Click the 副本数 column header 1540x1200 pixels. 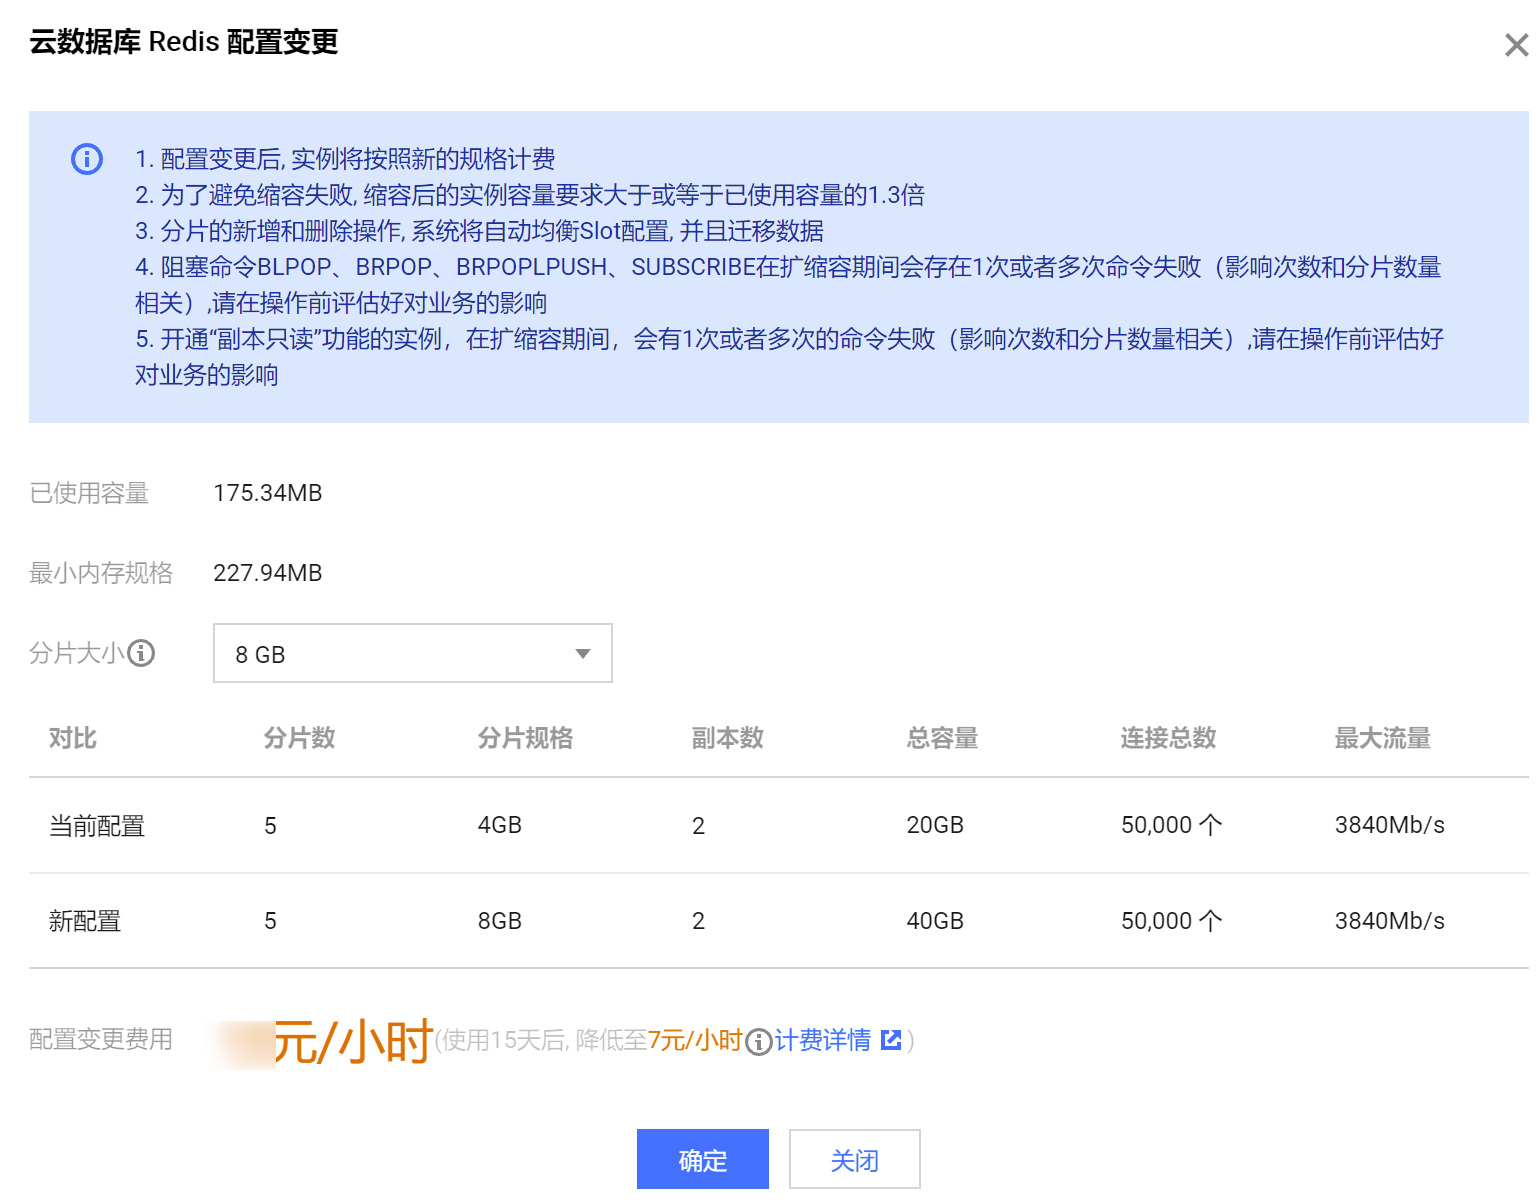(728, 738)
